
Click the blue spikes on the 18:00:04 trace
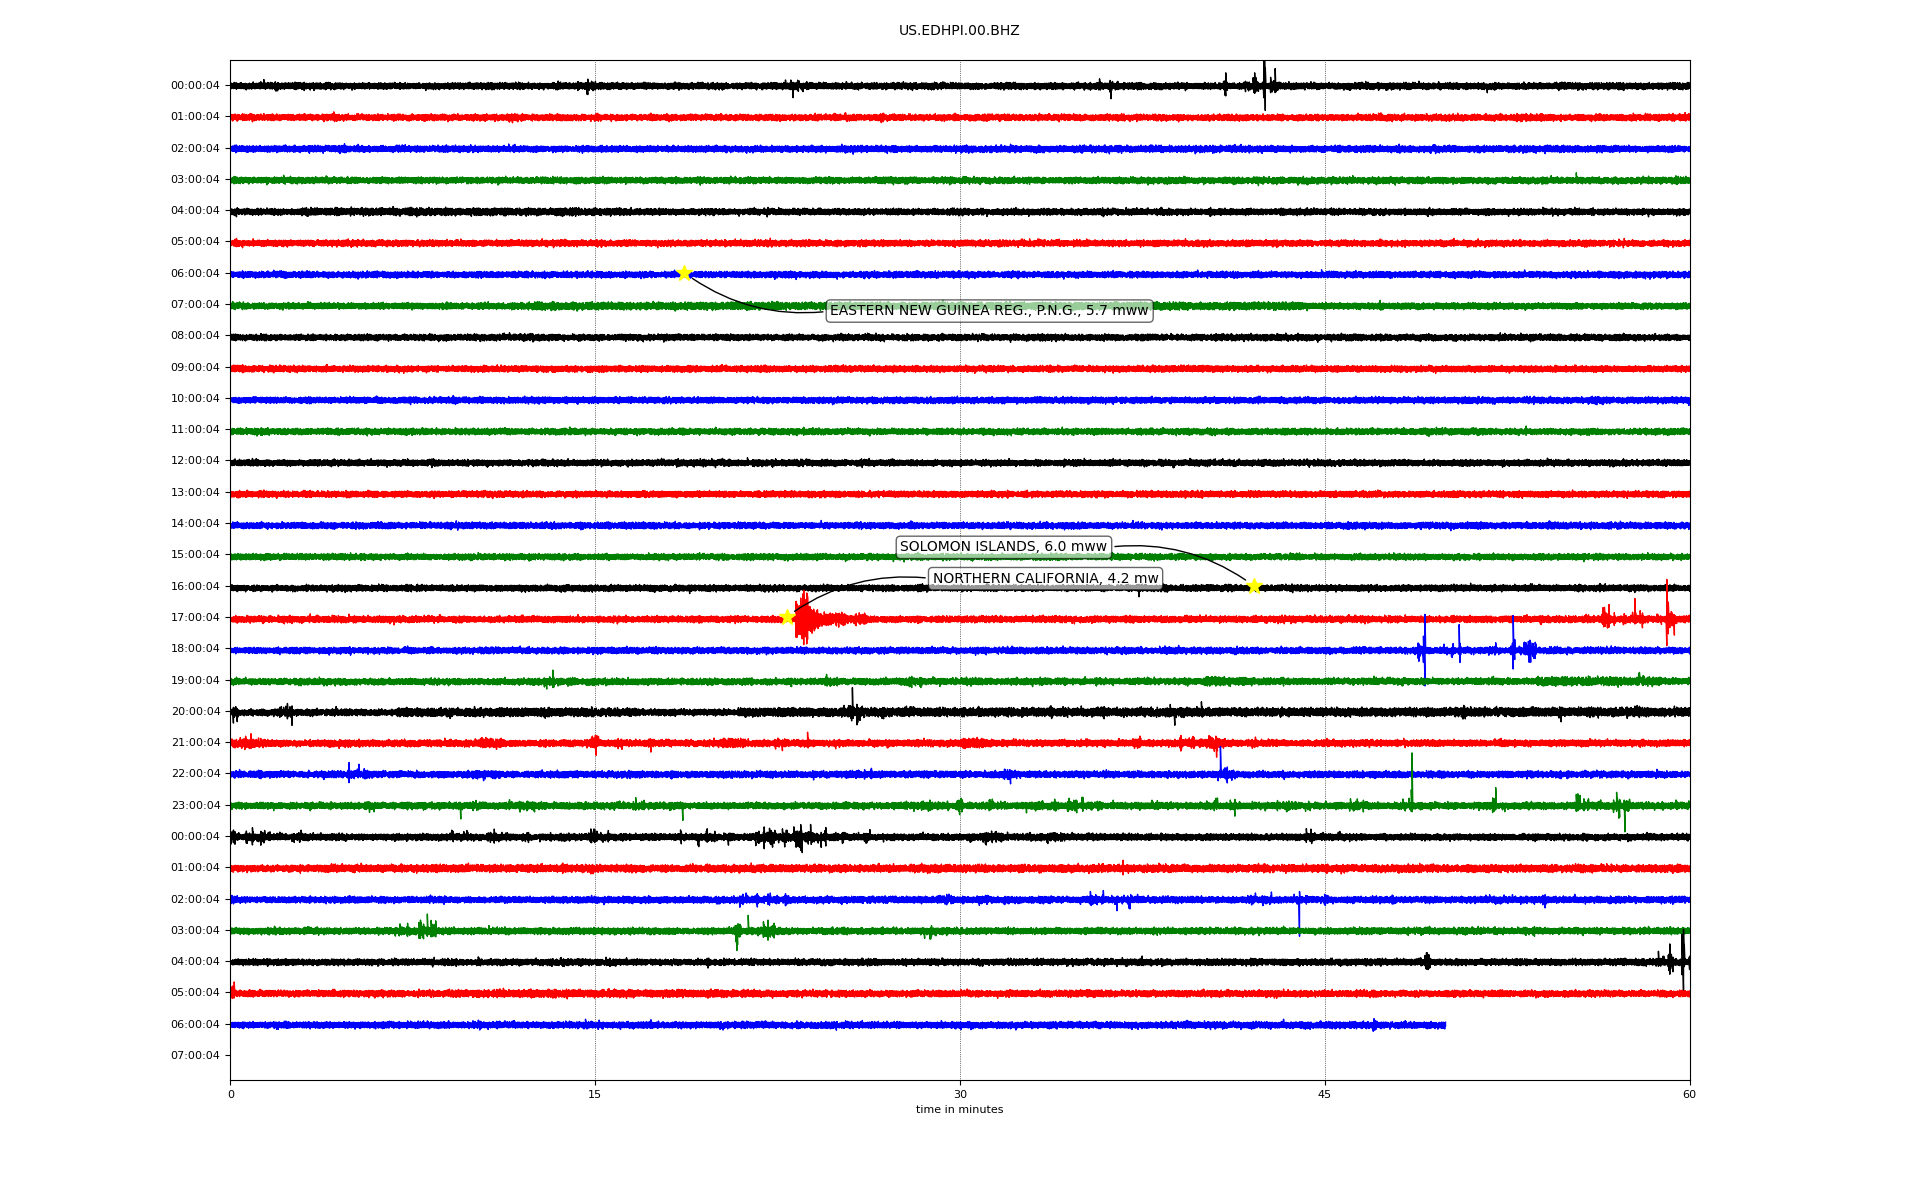click(x=1424, y=650)
